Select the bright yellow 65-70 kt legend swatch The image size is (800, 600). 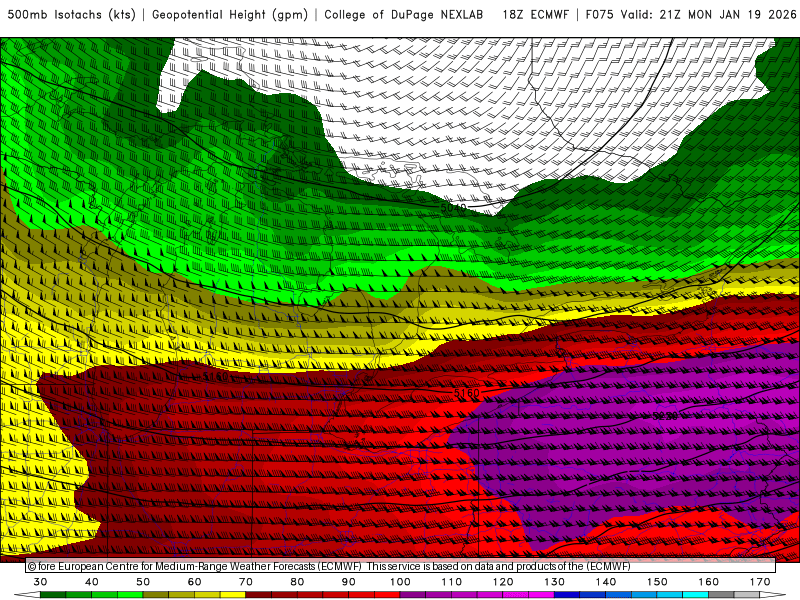tap(233, 594)
